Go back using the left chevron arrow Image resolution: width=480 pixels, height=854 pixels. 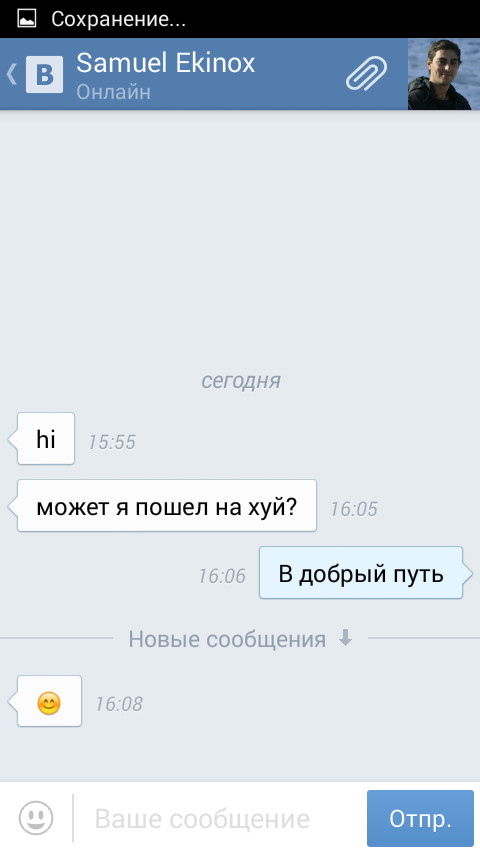click(11, 74)
